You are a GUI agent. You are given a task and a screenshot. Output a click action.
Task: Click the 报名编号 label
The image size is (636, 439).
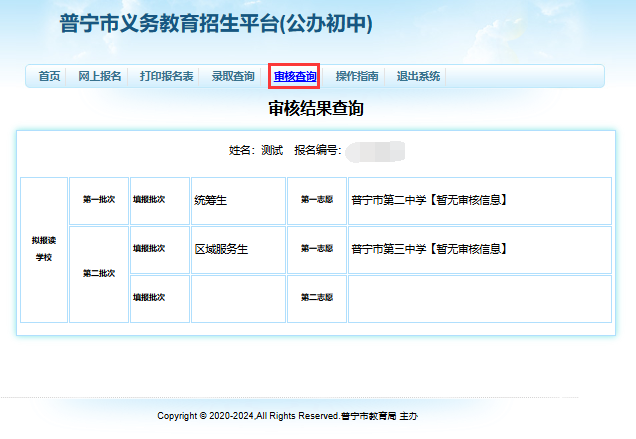click(318, 151)
